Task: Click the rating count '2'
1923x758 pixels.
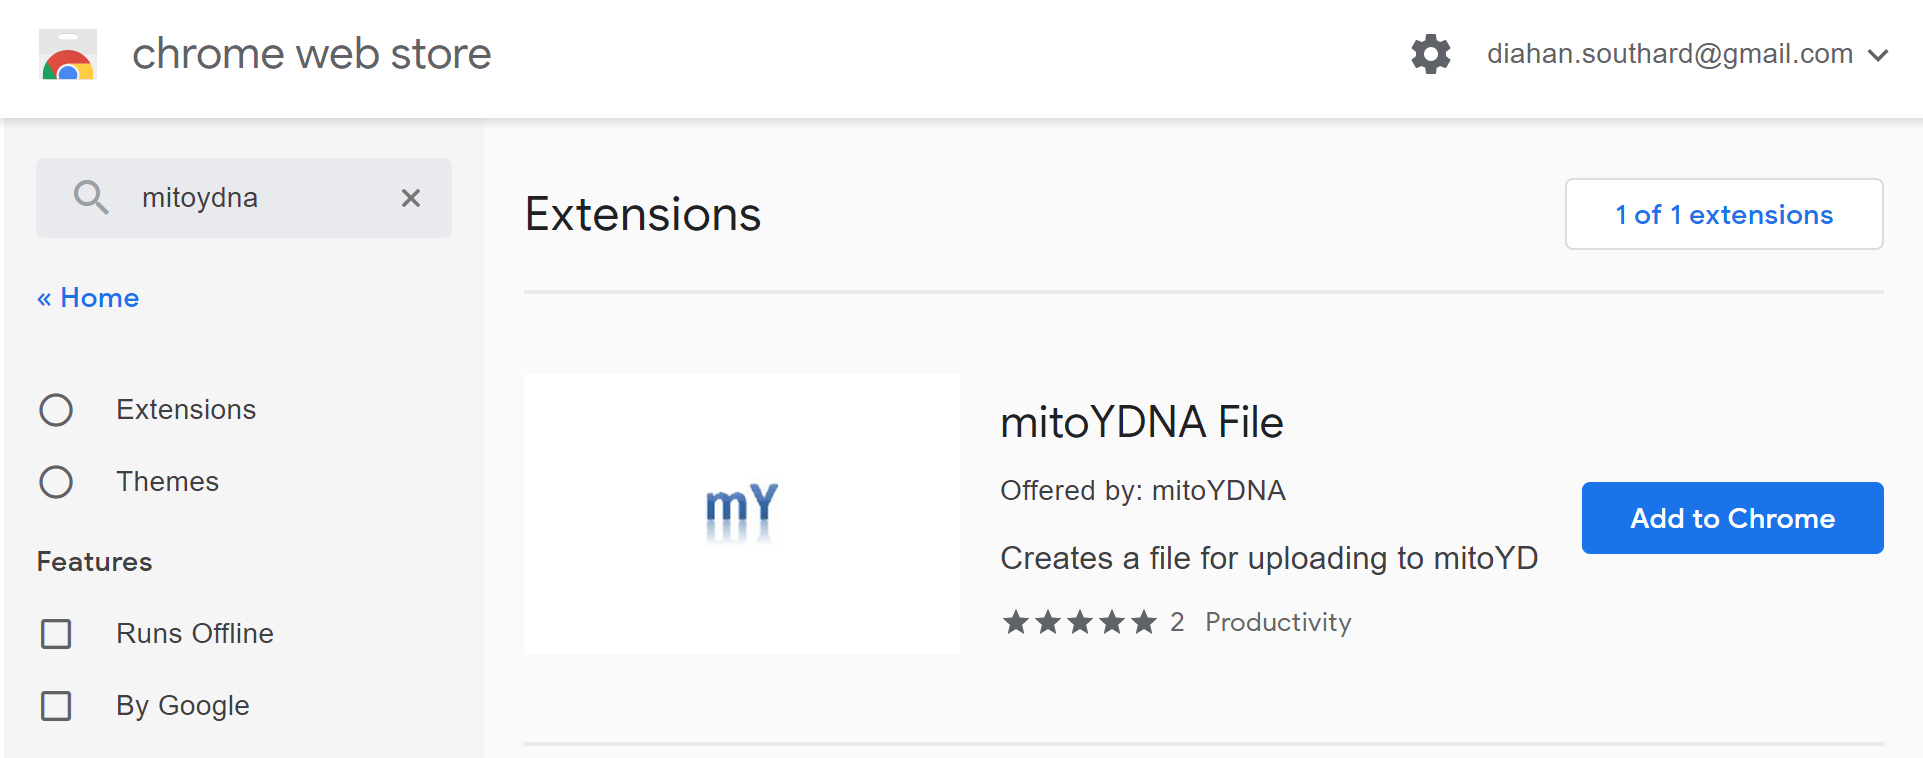Action: (x=1177, y=622)
